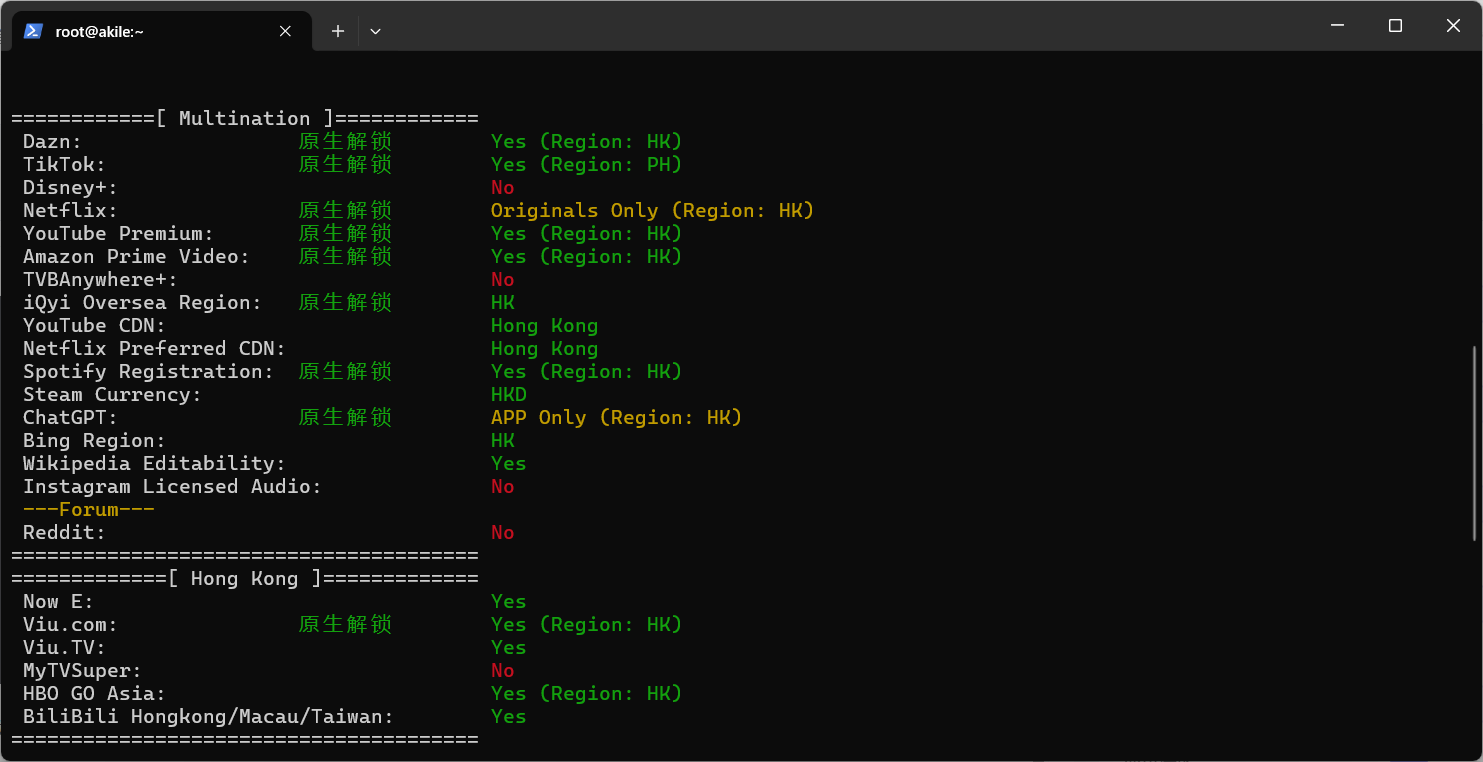Click the 'MyTVSuper:' label
The width and height of the screenshot is (1483, 762).
(82, 670)
